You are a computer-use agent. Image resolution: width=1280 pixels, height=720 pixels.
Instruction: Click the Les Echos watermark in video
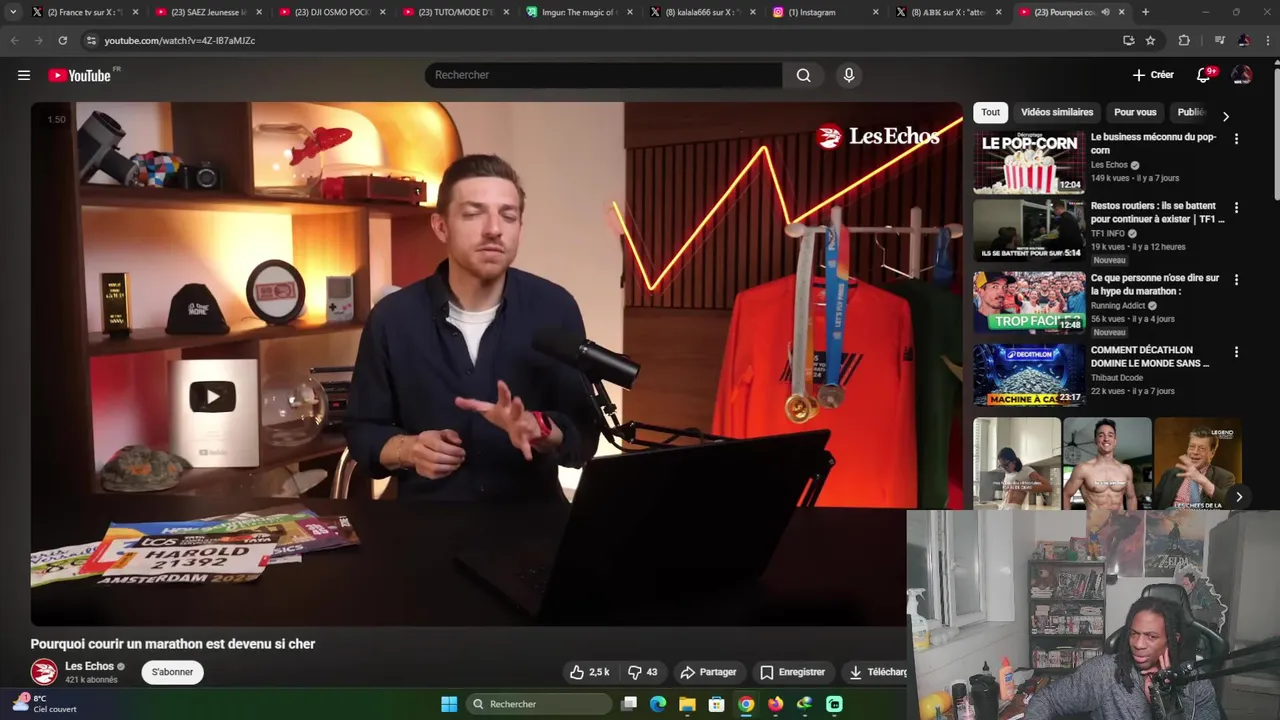(x=877, y=137)
